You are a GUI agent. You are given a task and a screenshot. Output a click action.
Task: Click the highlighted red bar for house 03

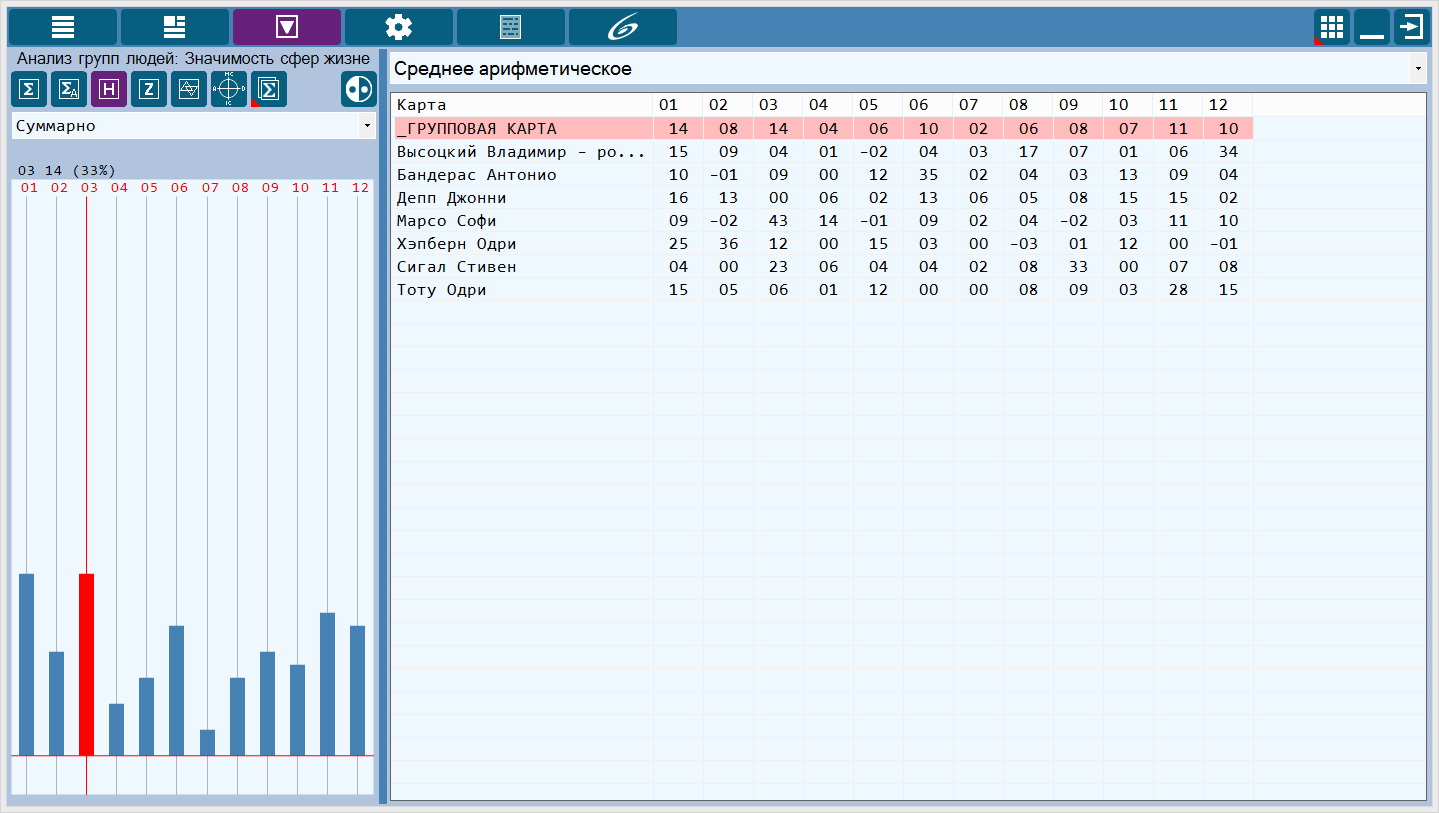pyautogui.click(x=86, y=664)
